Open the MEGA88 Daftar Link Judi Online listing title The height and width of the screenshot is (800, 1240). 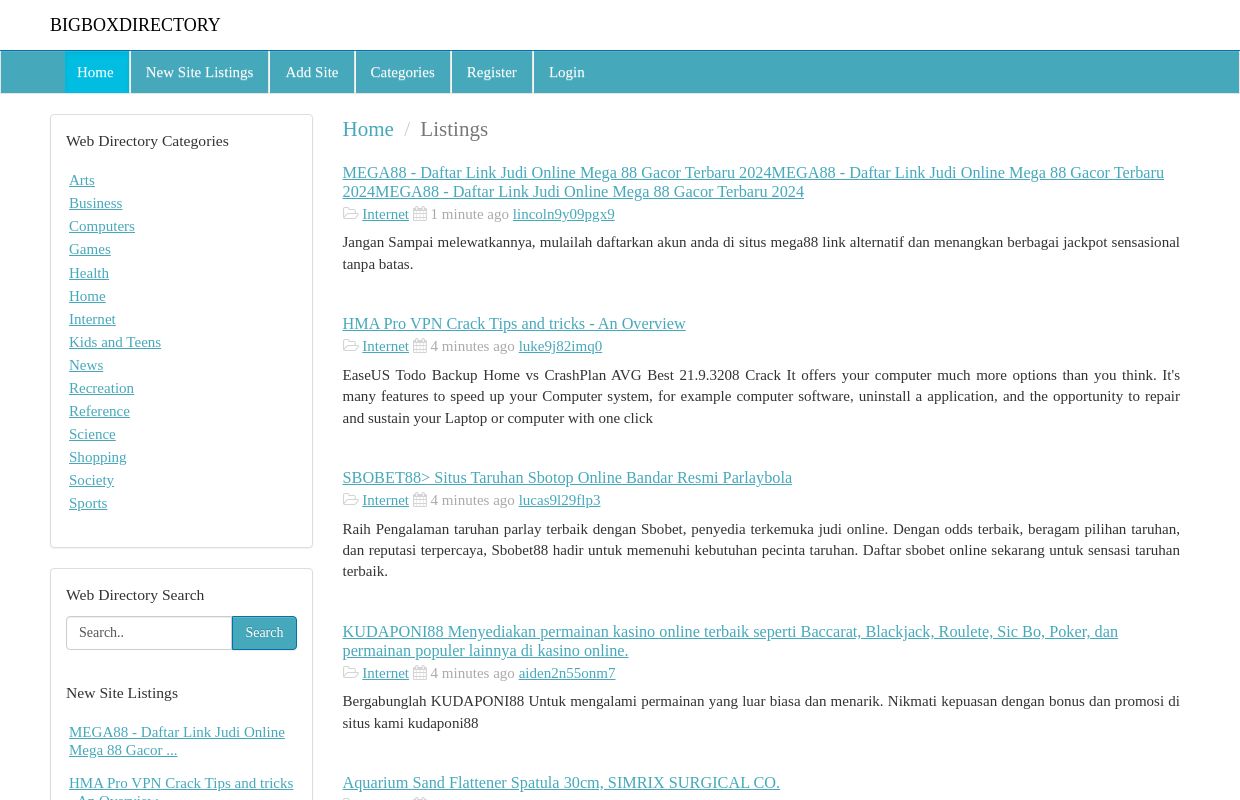point(753,182)
